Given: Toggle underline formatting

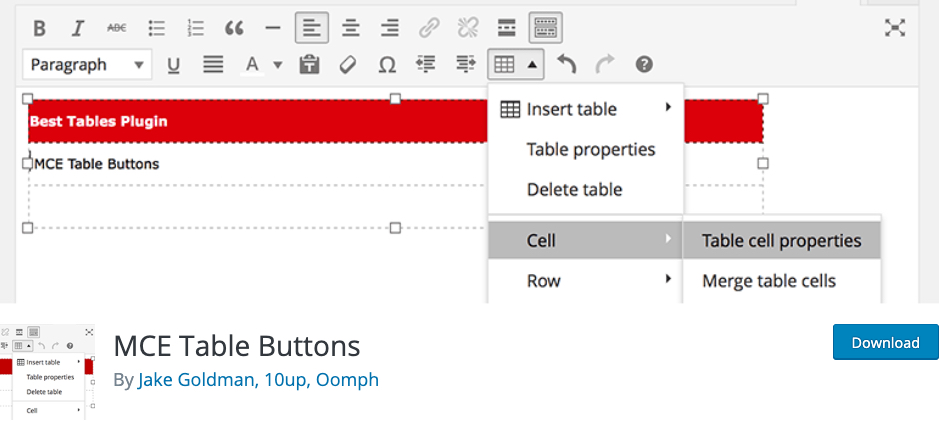Looking at the screenshot, I should click(174, 65).
